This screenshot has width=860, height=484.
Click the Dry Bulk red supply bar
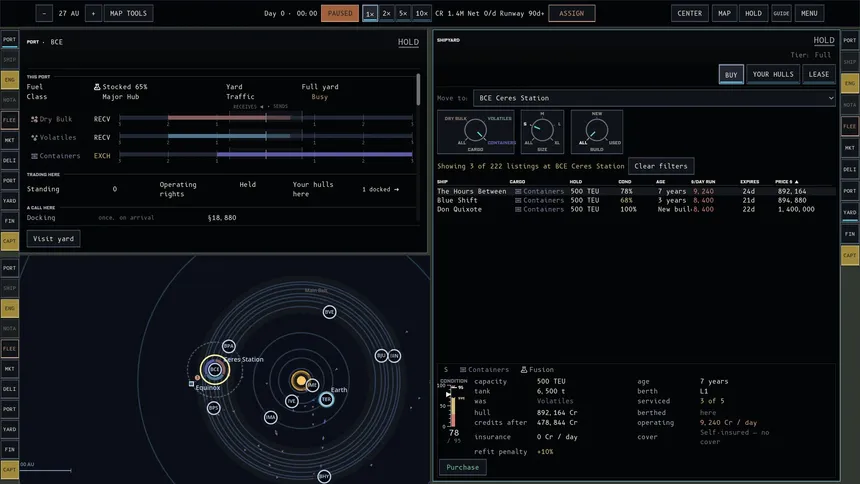click(229, 117)
